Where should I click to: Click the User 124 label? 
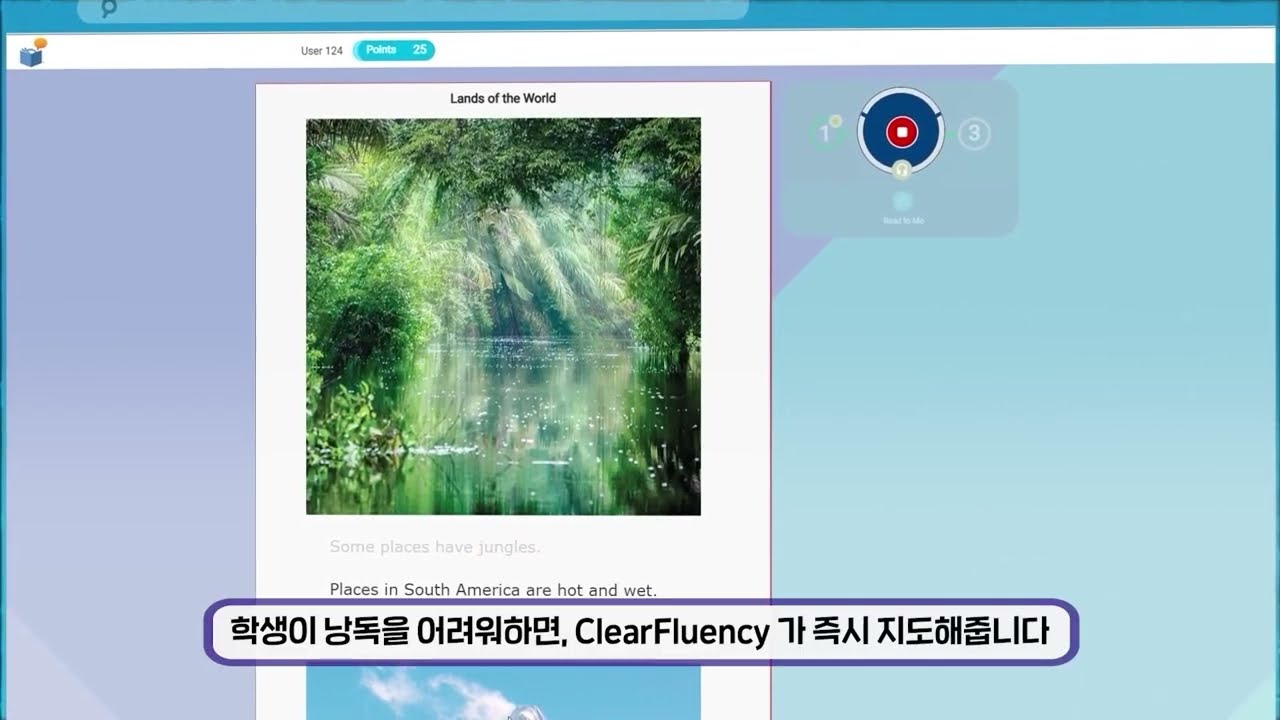click(322, 51)
